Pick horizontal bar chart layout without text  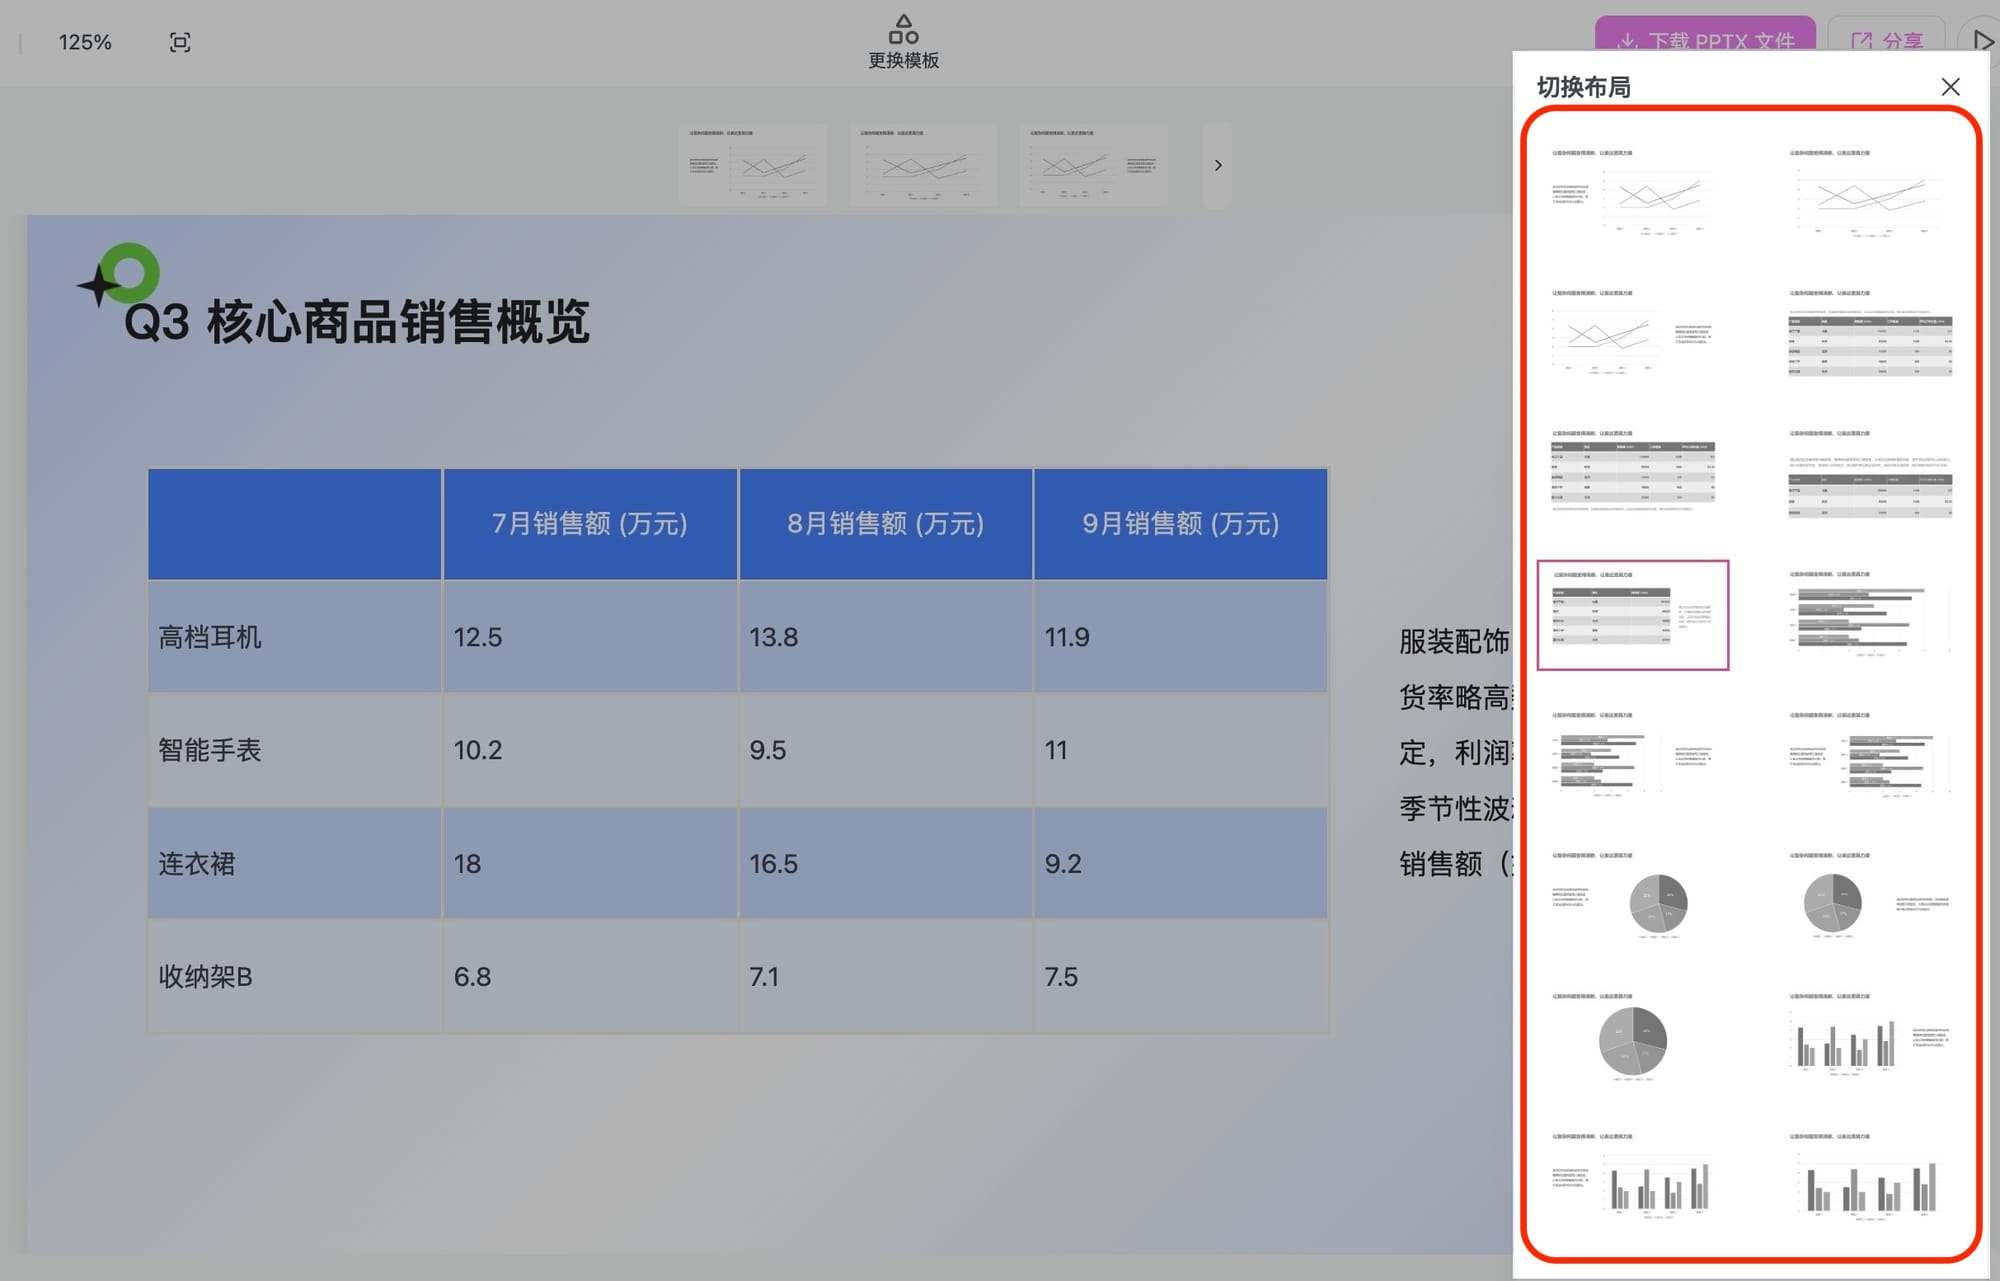1869,615
